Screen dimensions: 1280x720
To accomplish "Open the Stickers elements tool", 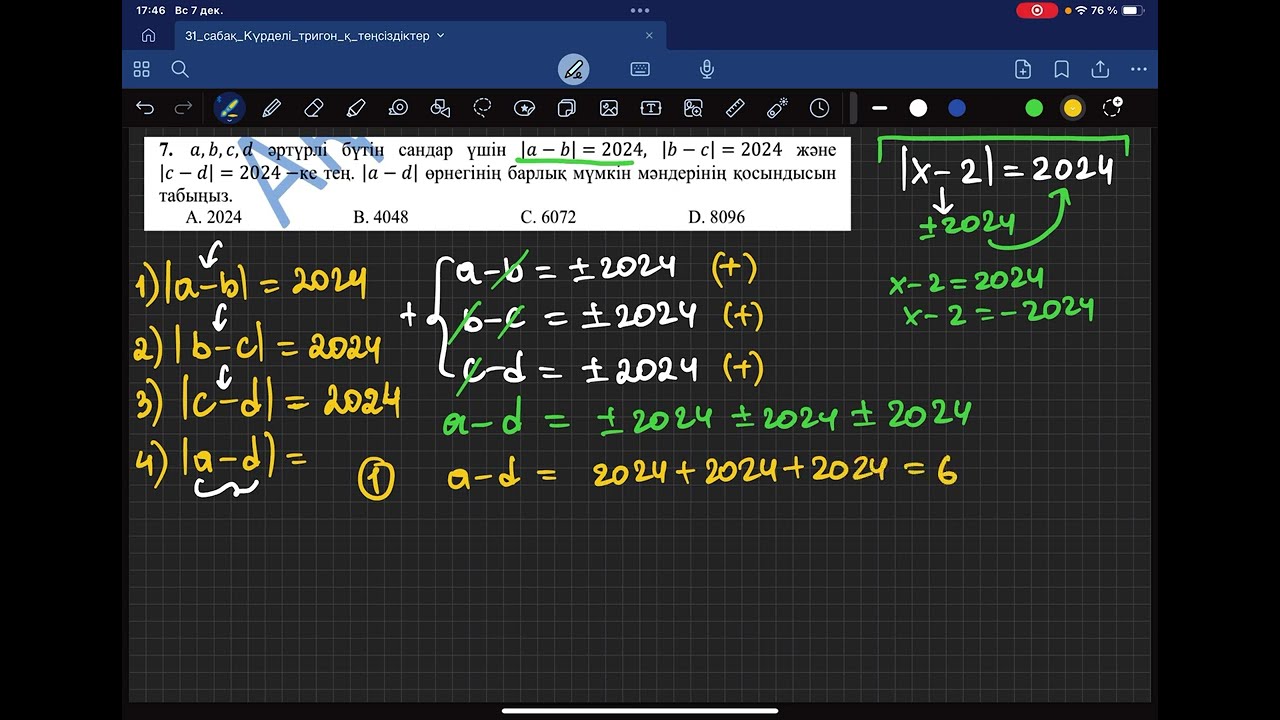I will pos(524,108).
